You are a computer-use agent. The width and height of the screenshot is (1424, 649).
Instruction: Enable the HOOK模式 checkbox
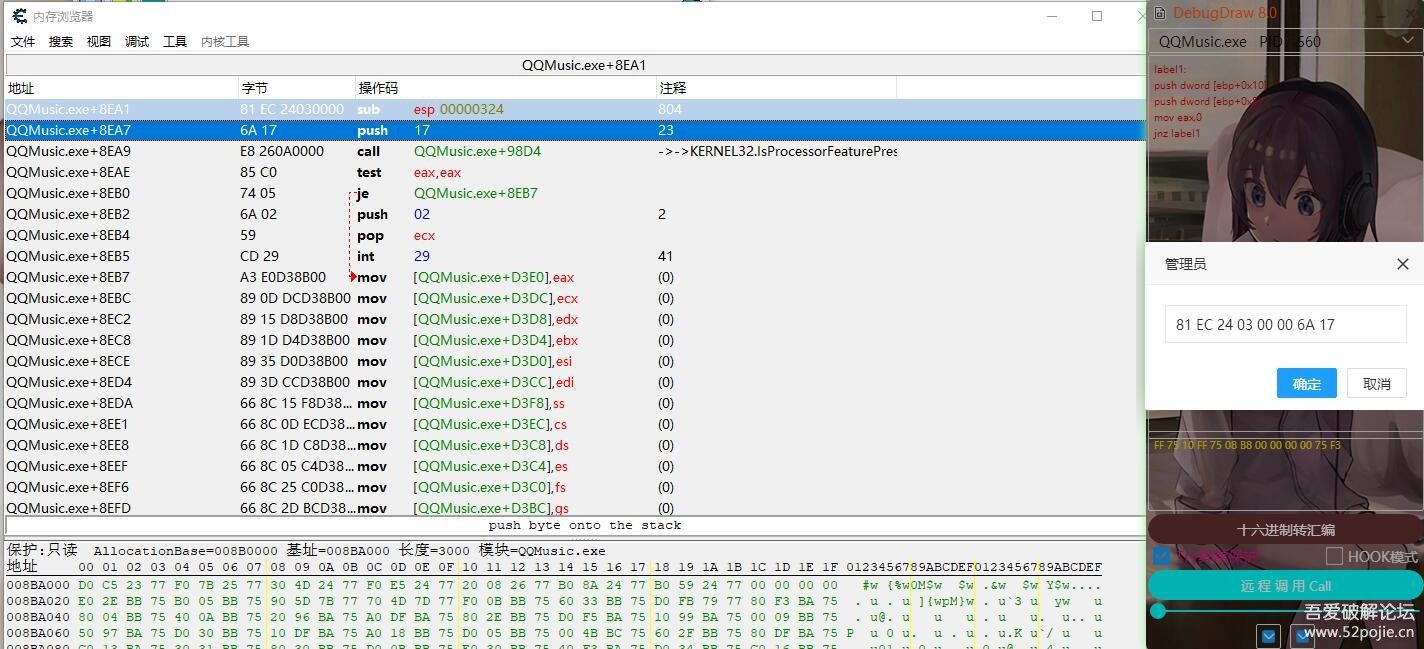1334,556
